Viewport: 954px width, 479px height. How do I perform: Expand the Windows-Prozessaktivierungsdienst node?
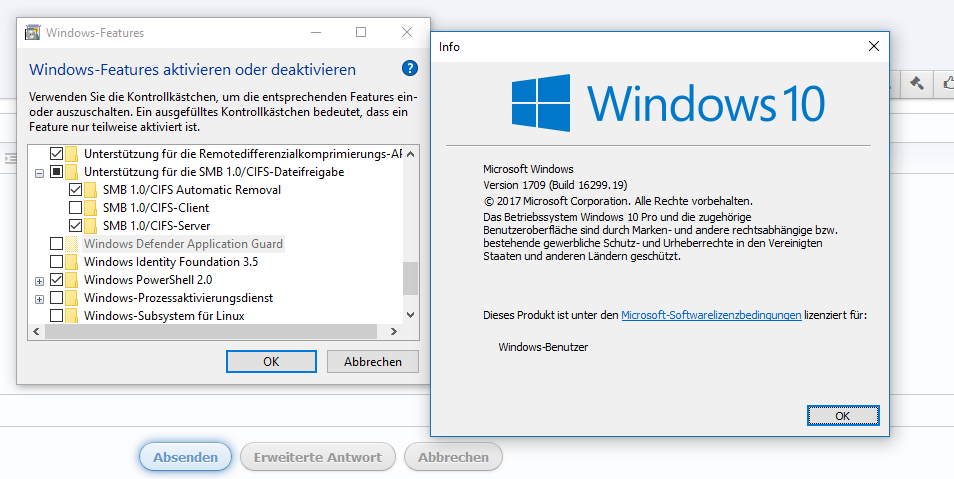tap(40, 299)
